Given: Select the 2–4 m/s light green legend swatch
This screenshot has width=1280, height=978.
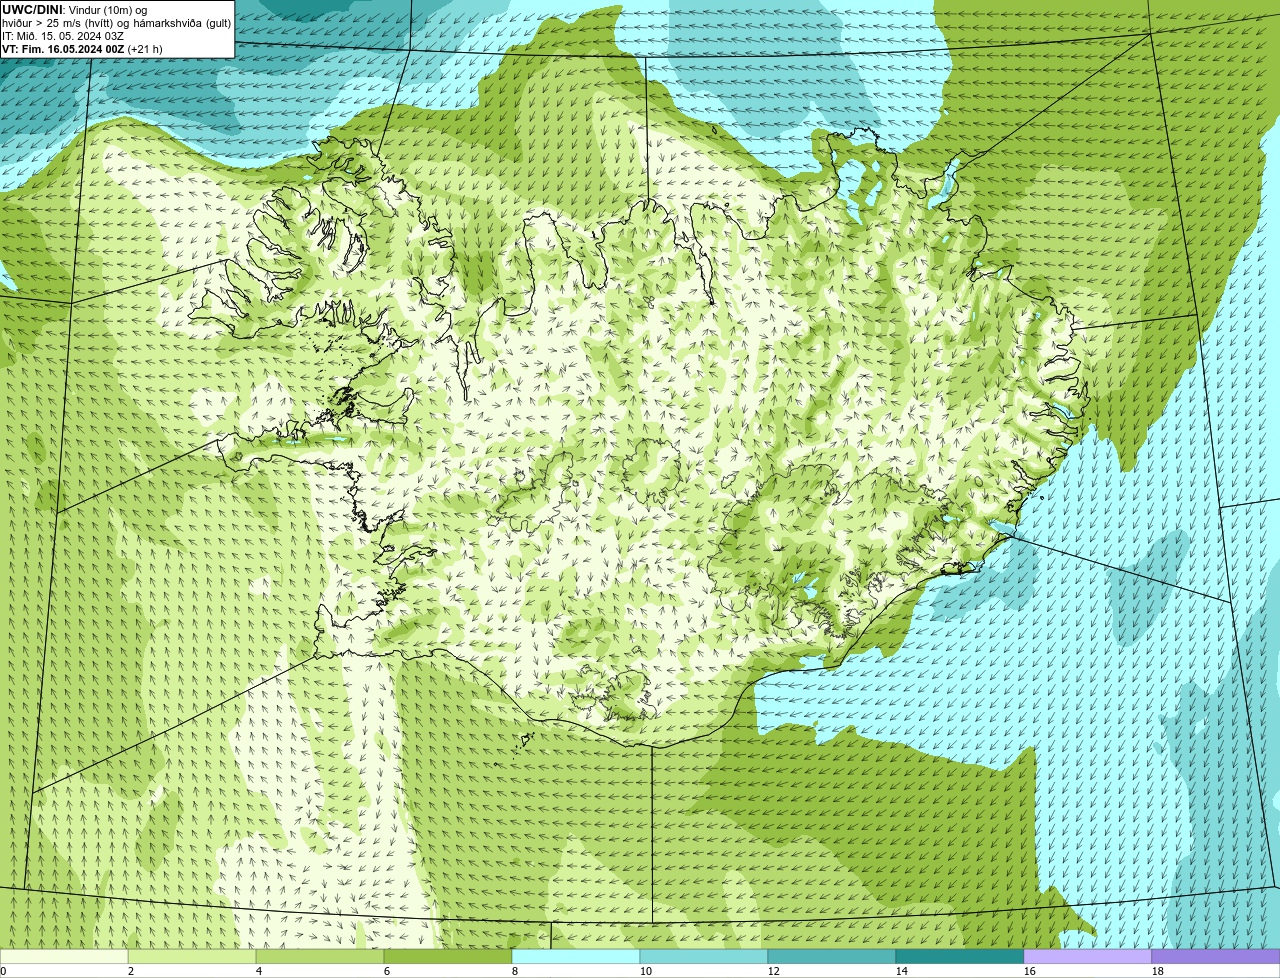Looking at the screenshot, I should [192, 956].
